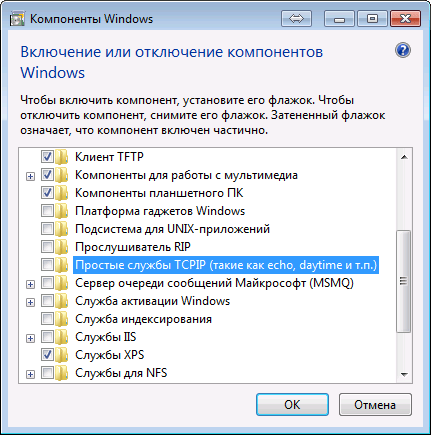Expand the Сервер очереди сообщений (MSMQ) node
Viewport: 431px width, 435px height.
click(30, 284)
